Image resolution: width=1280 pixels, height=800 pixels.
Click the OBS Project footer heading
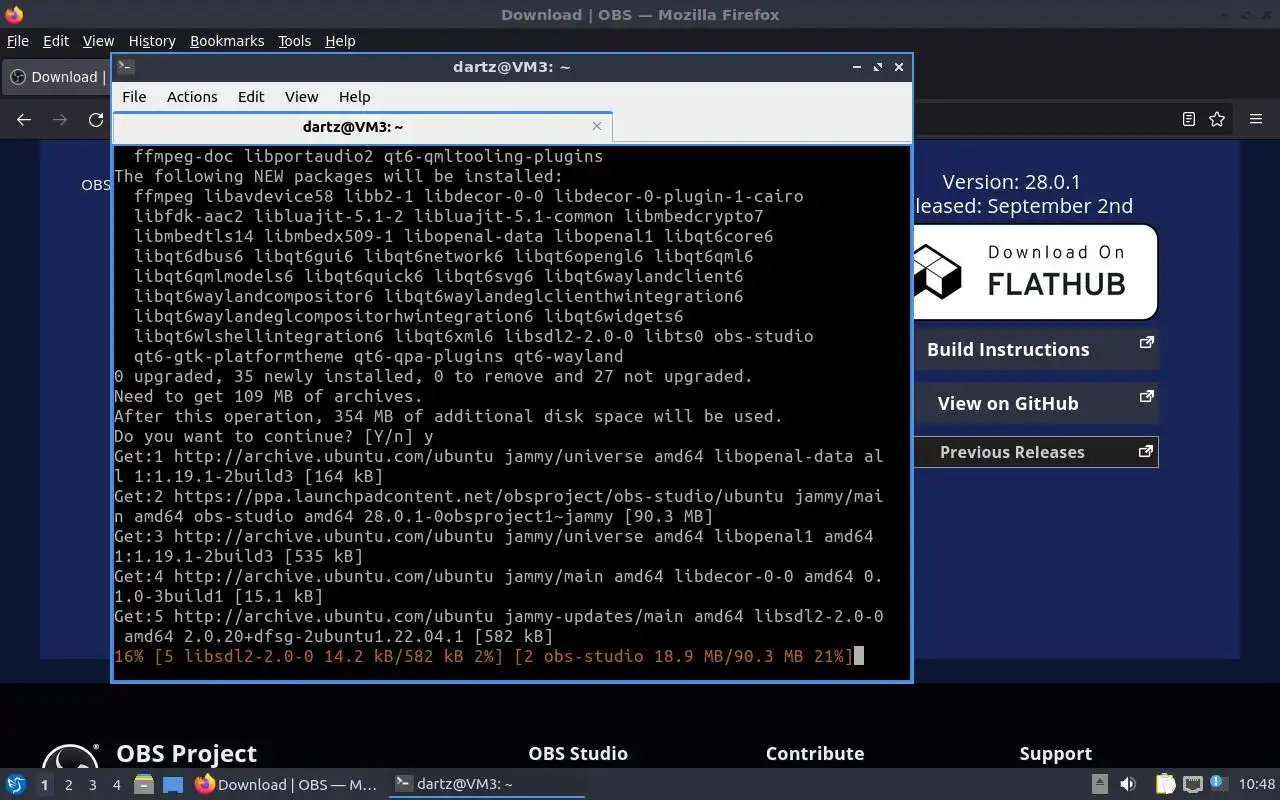tap(186, 753)
